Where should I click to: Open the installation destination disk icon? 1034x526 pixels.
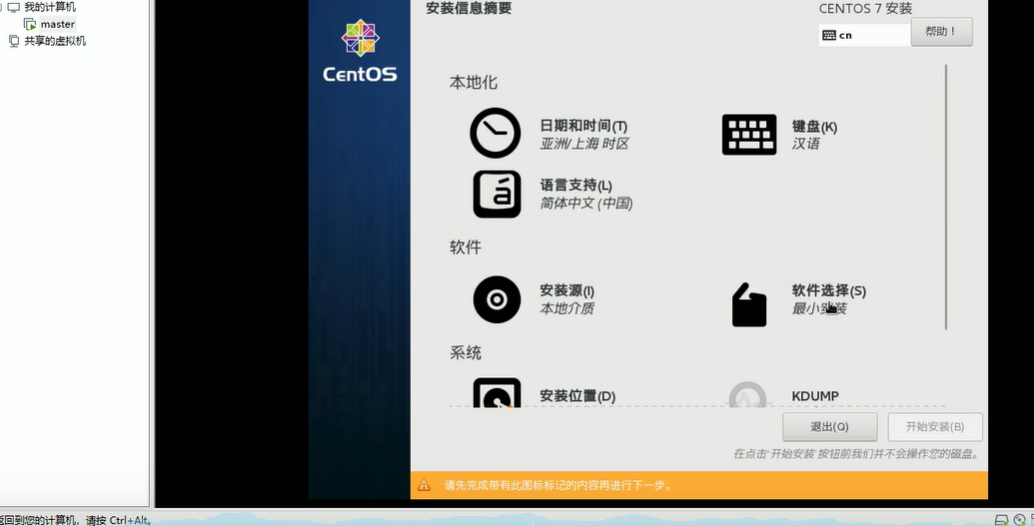497,392
